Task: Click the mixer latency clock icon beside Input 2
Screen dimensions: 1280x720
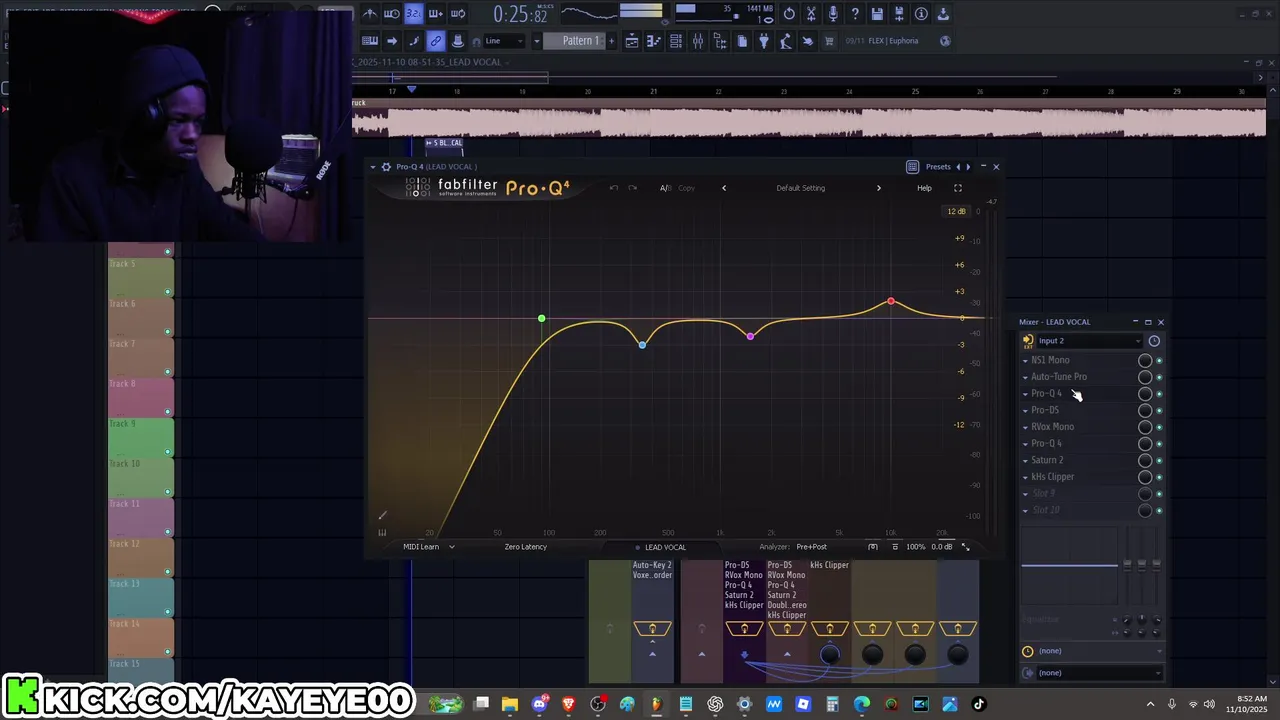Action: tap(1154, 341)
